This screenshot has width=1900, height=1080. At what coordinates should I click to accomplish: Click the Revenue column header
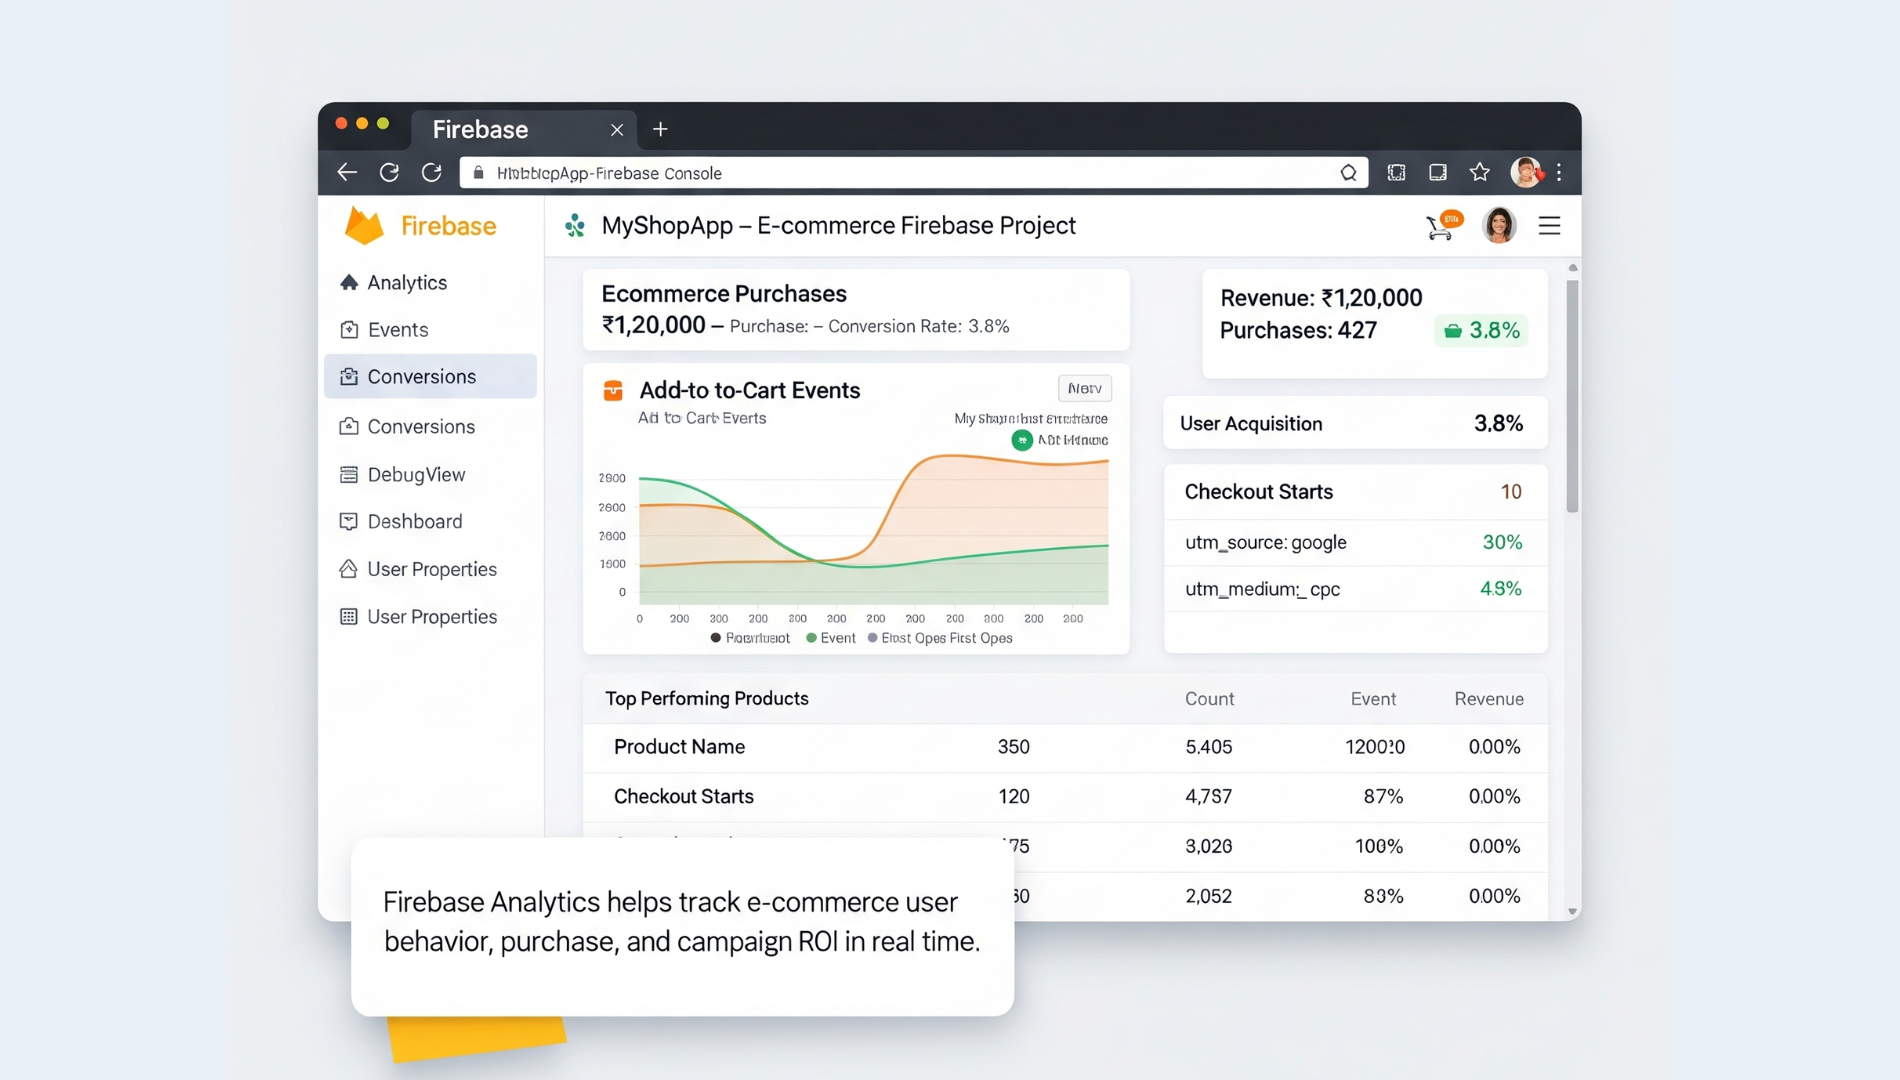click(1489, 699)
